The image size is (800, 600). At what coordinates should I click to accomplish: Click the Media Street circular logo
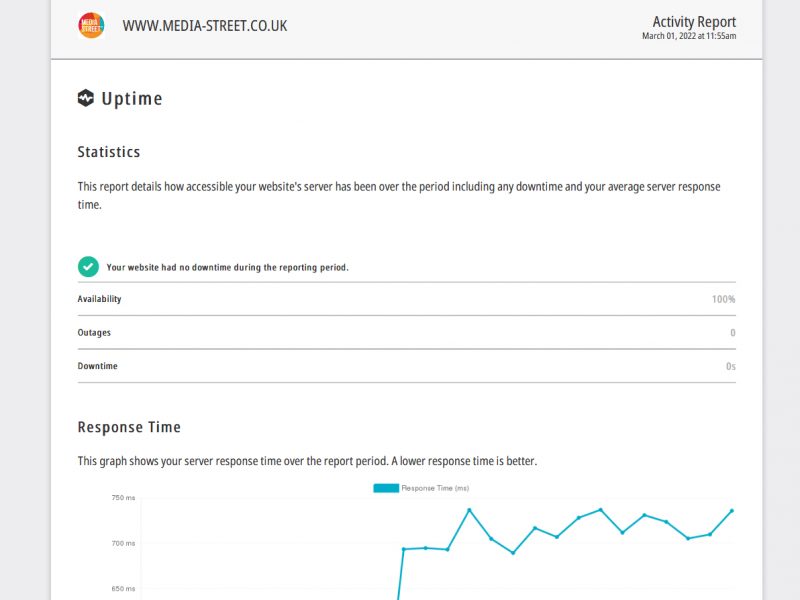pyautogui.click(x=91, y=25)
